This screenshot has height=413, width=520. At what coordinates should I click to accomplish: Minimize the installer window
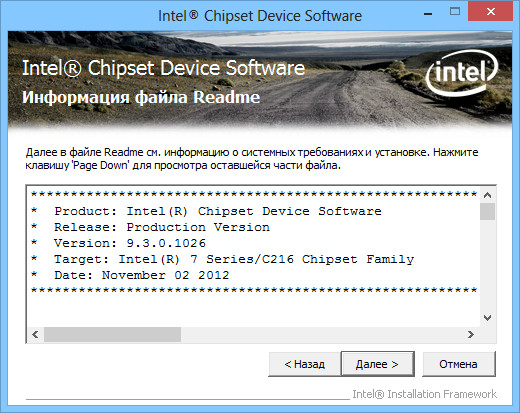[428, 13]
